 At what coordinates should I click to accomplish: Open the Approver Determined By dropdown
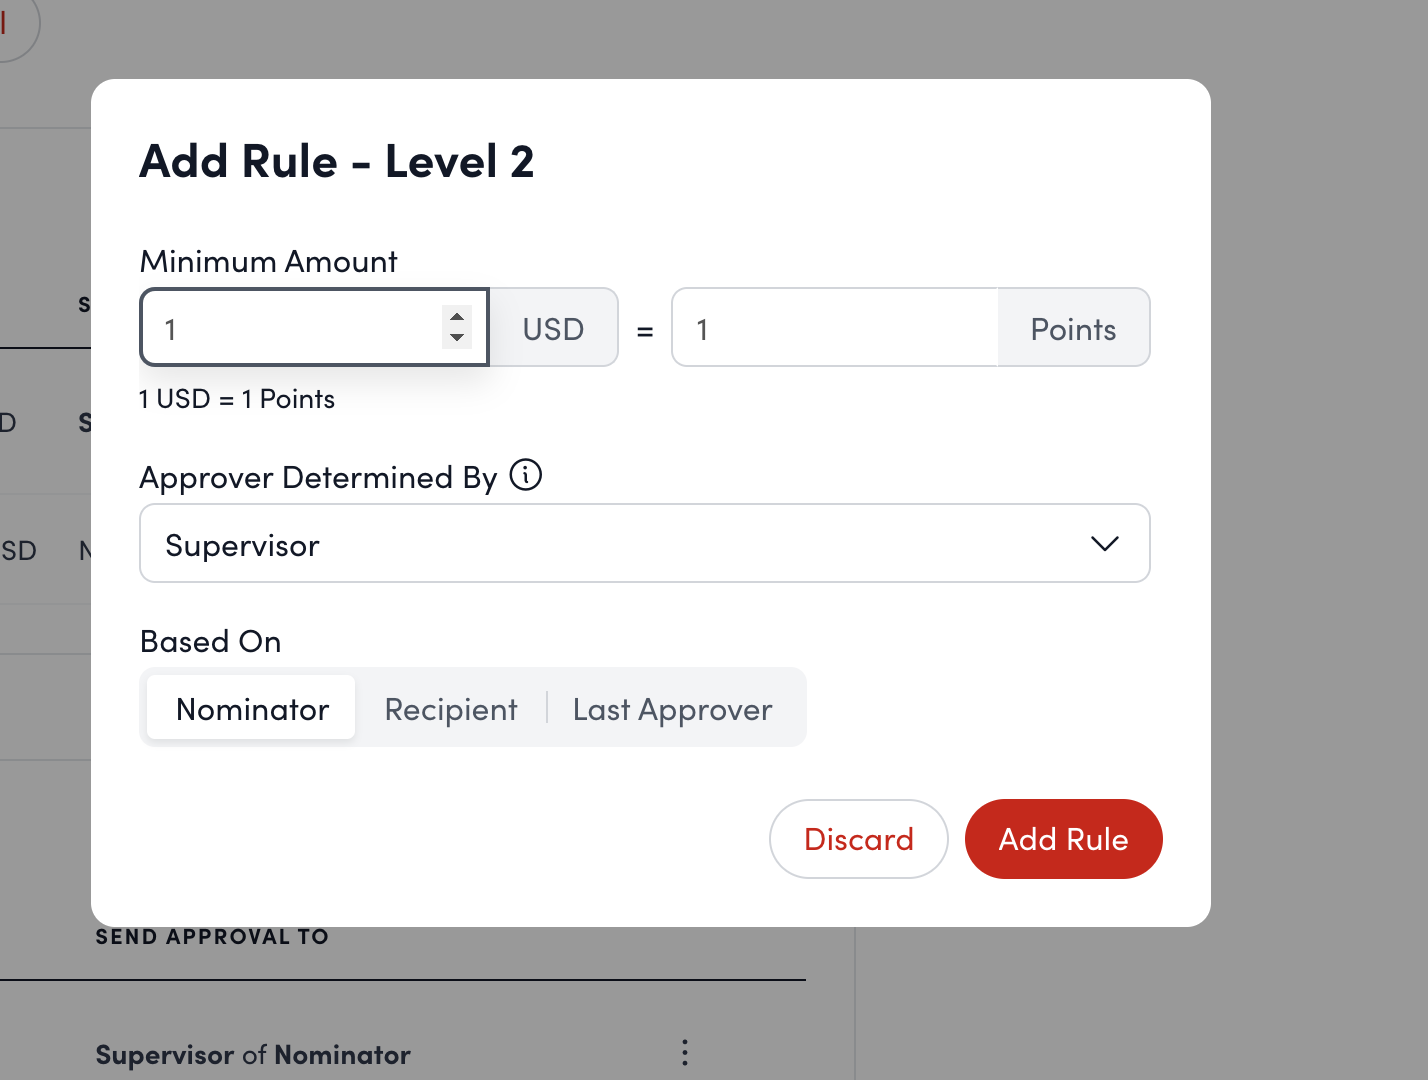(x=645, y=543)
